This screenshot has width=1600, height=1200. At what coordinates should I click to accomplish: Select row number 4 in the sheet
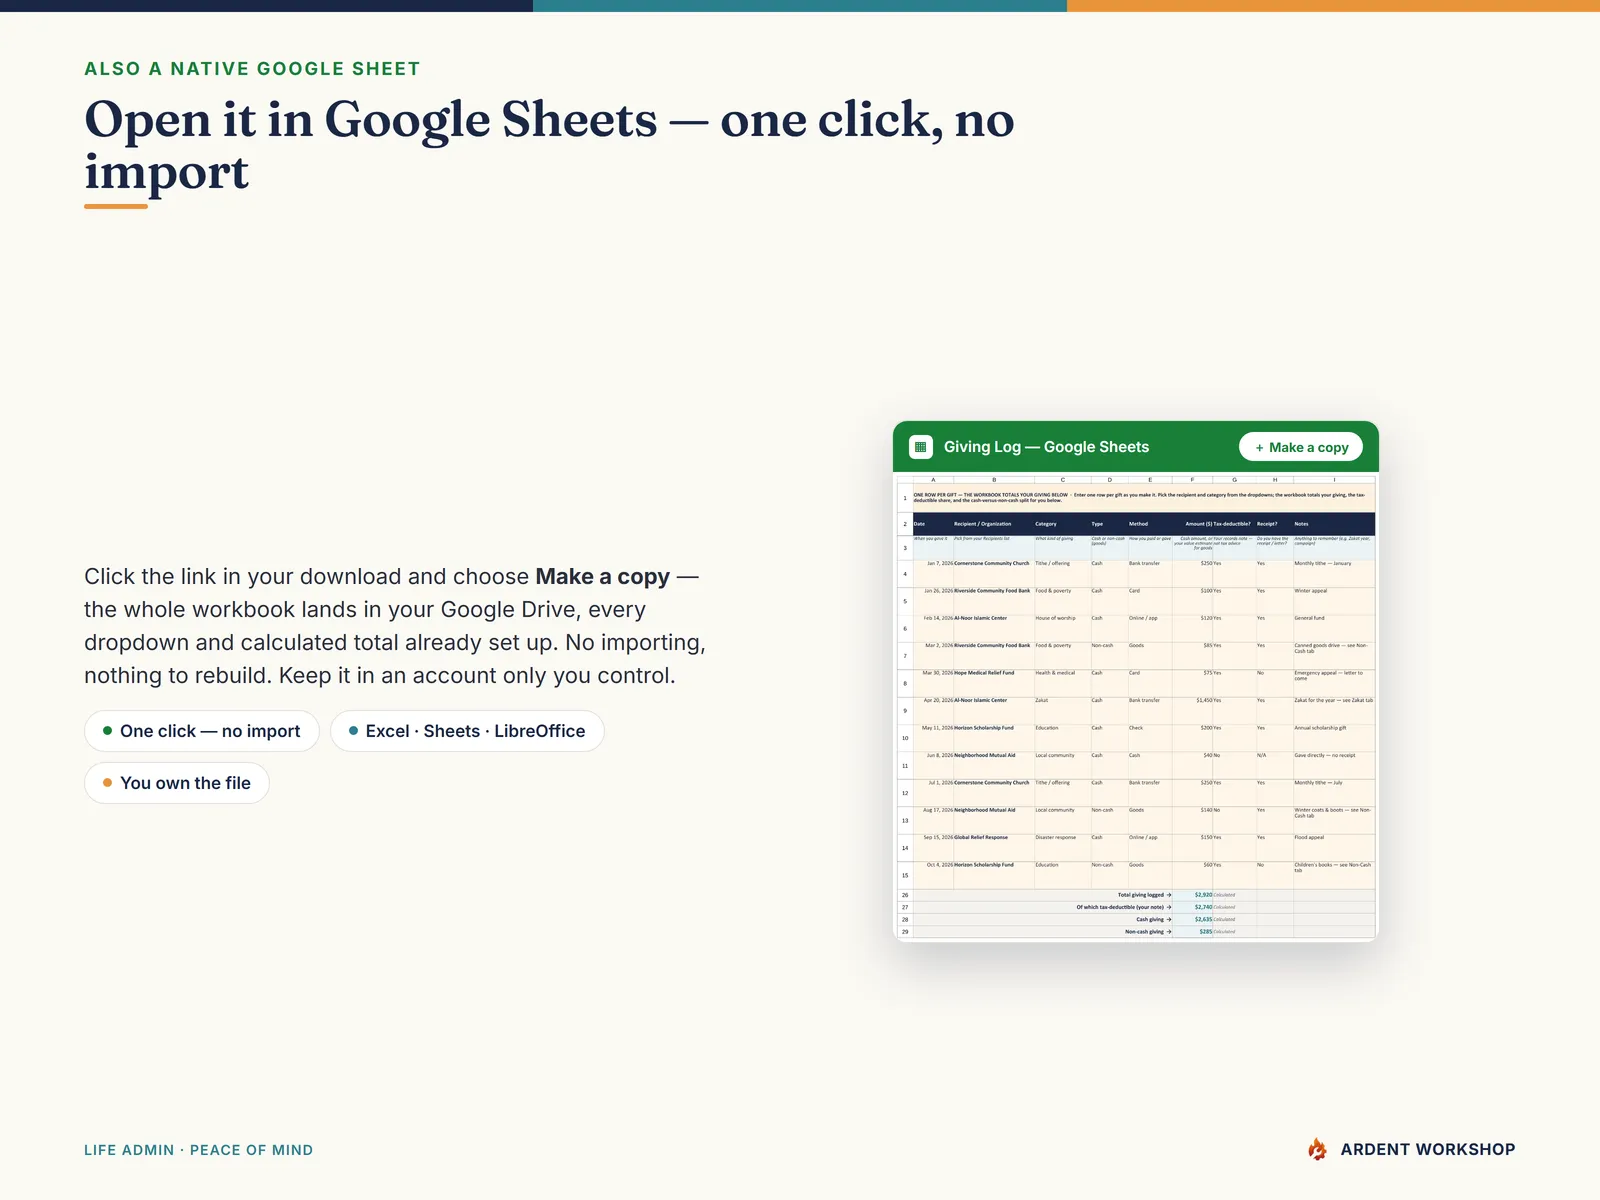click(905, 574)
